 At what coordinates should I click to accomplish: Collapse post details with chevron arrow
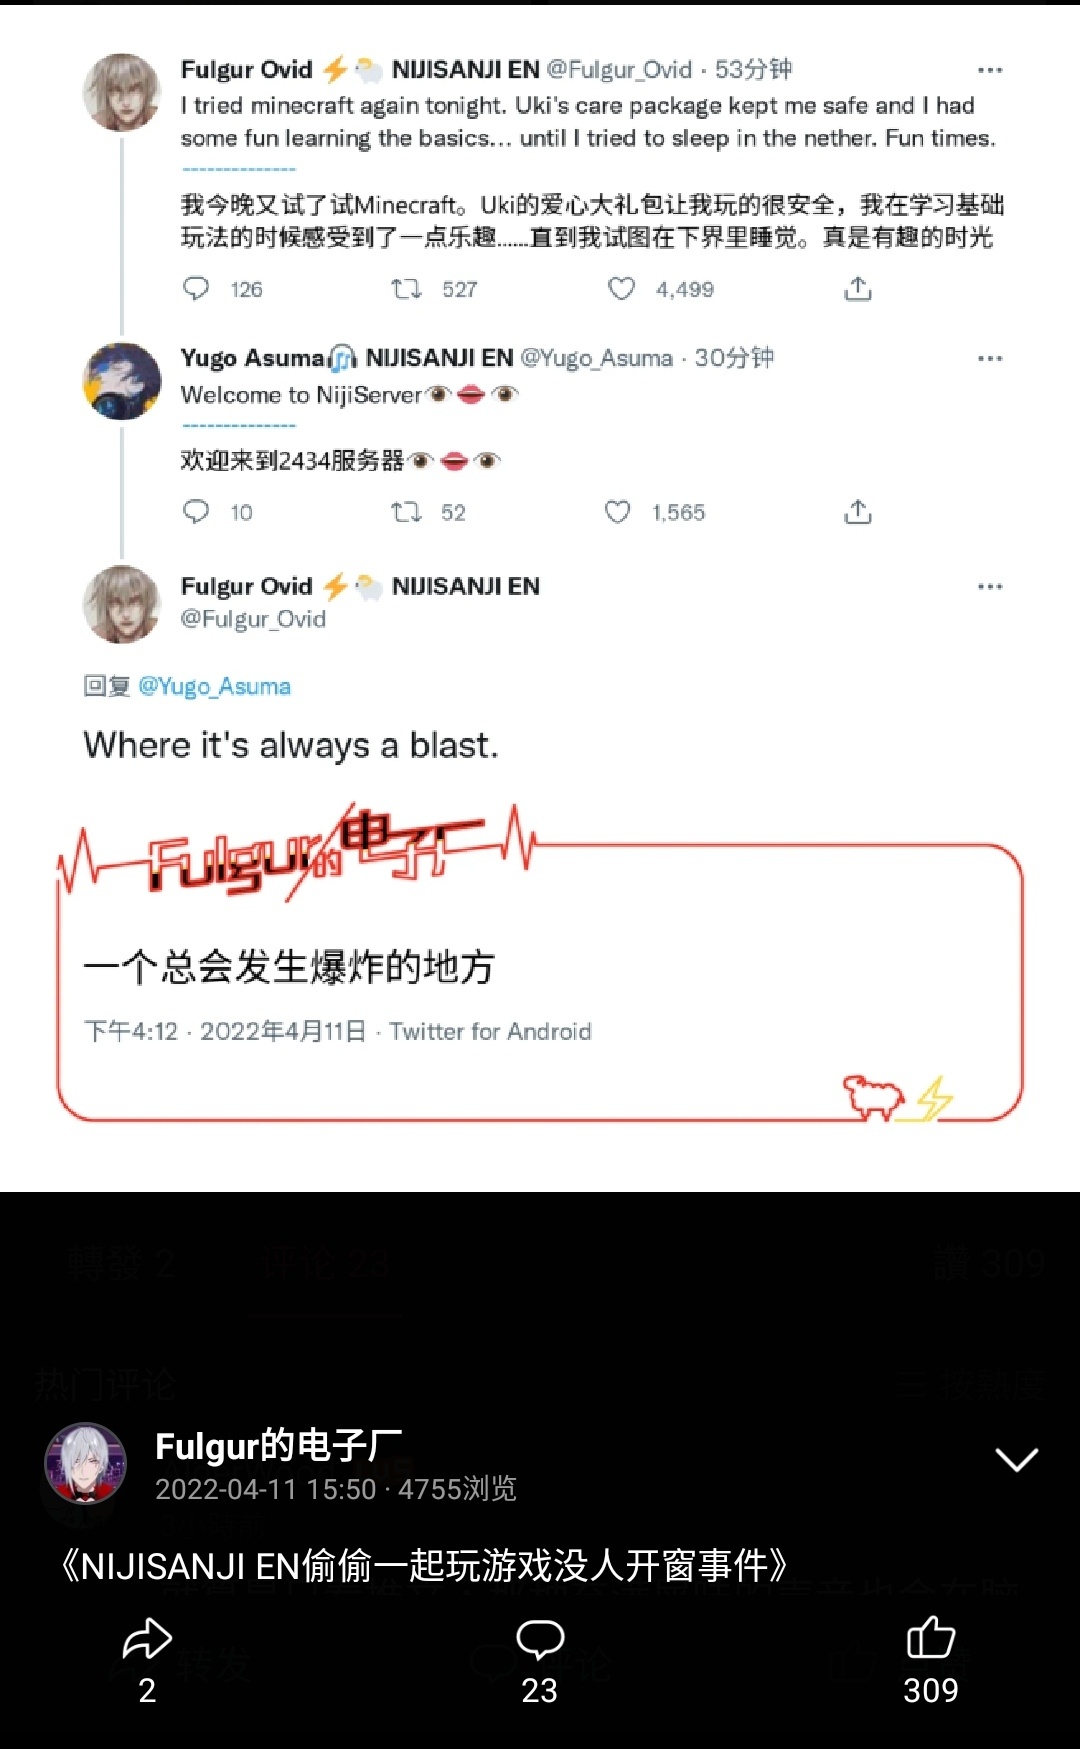1017,1460
